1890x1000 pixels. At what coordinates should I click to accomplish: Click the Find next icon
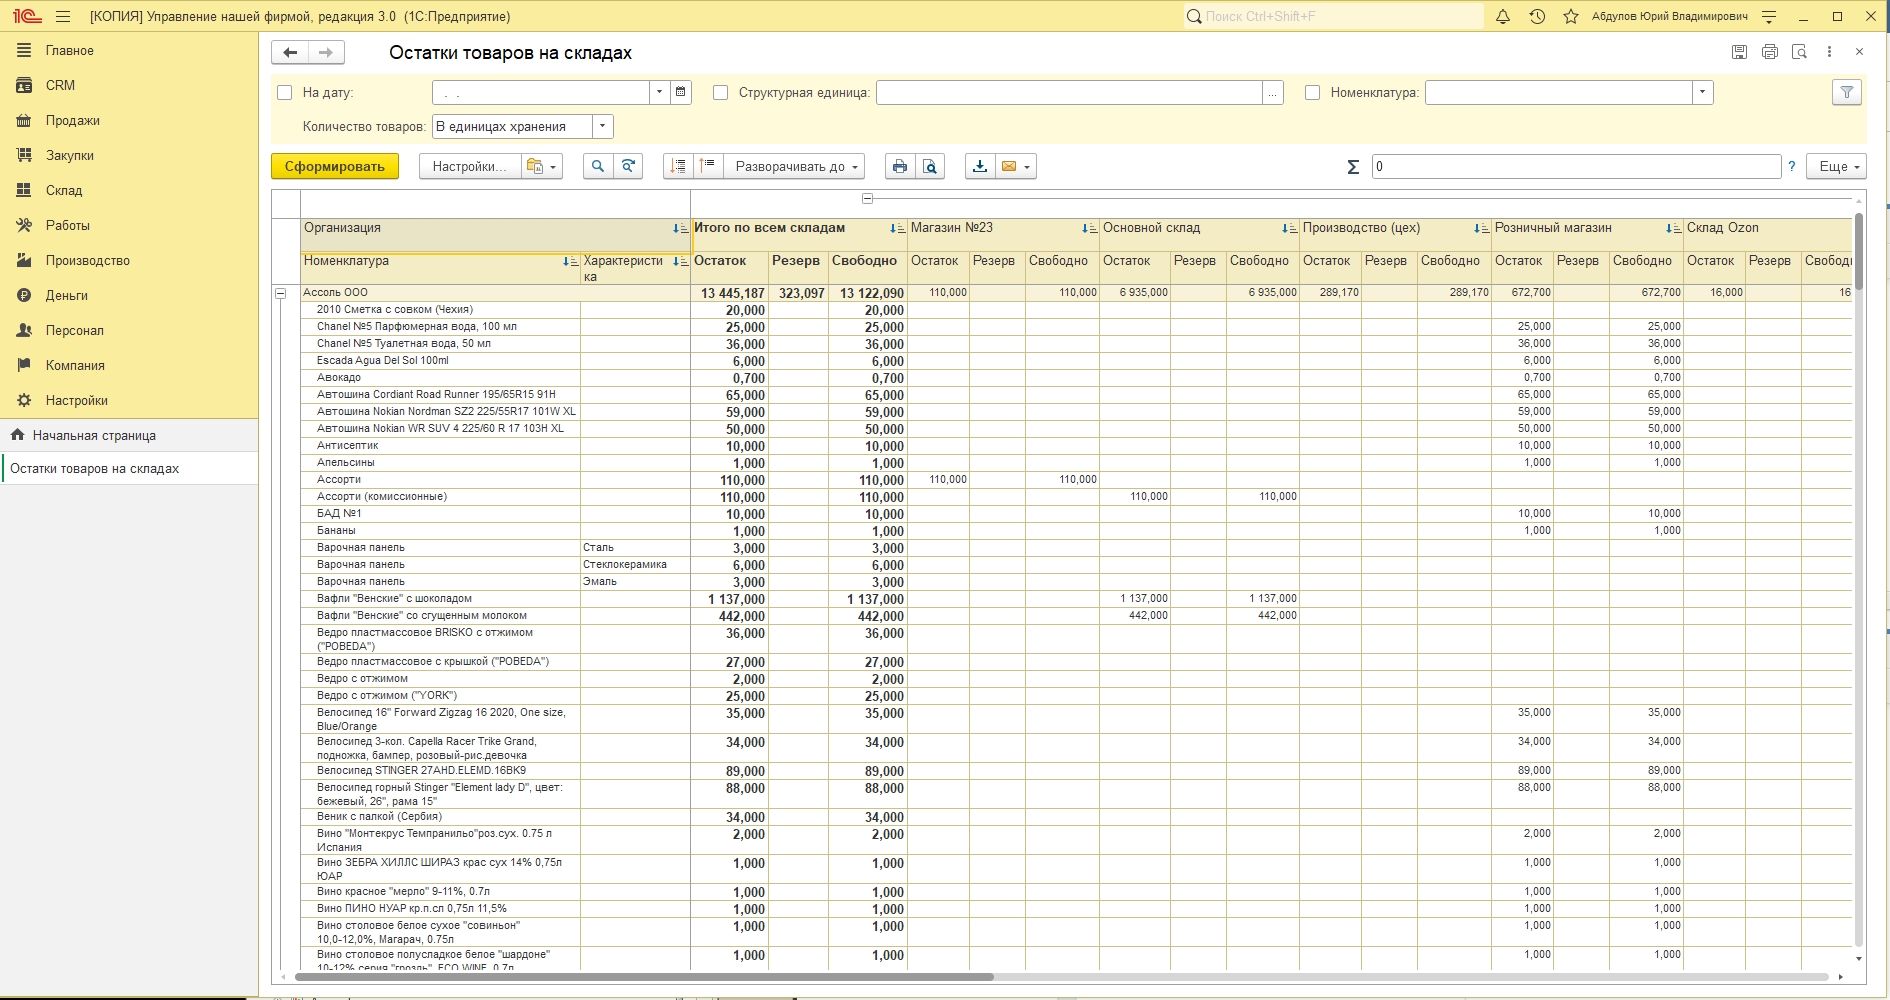(628, 166)
